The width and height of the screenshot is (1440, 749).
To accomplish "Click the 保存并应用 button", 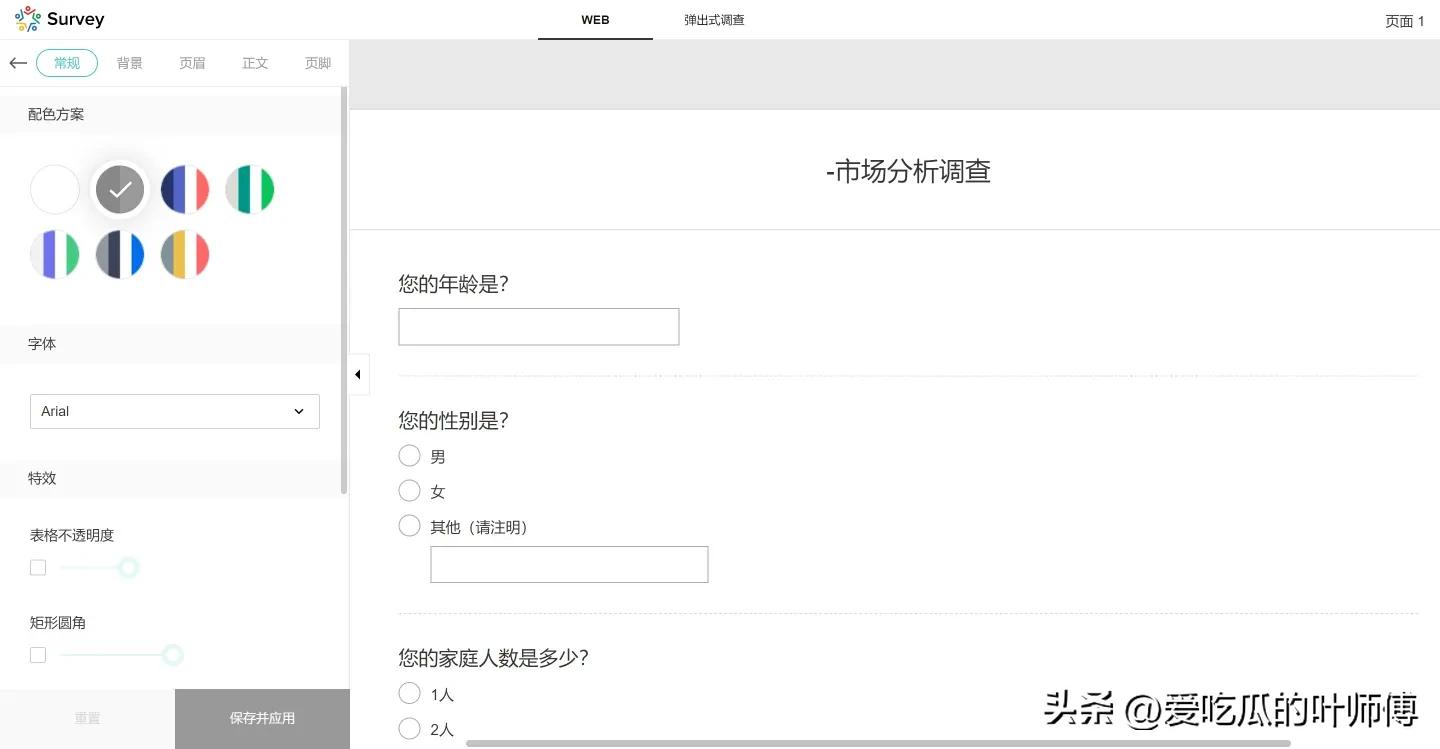I will (x=262, y=718).
